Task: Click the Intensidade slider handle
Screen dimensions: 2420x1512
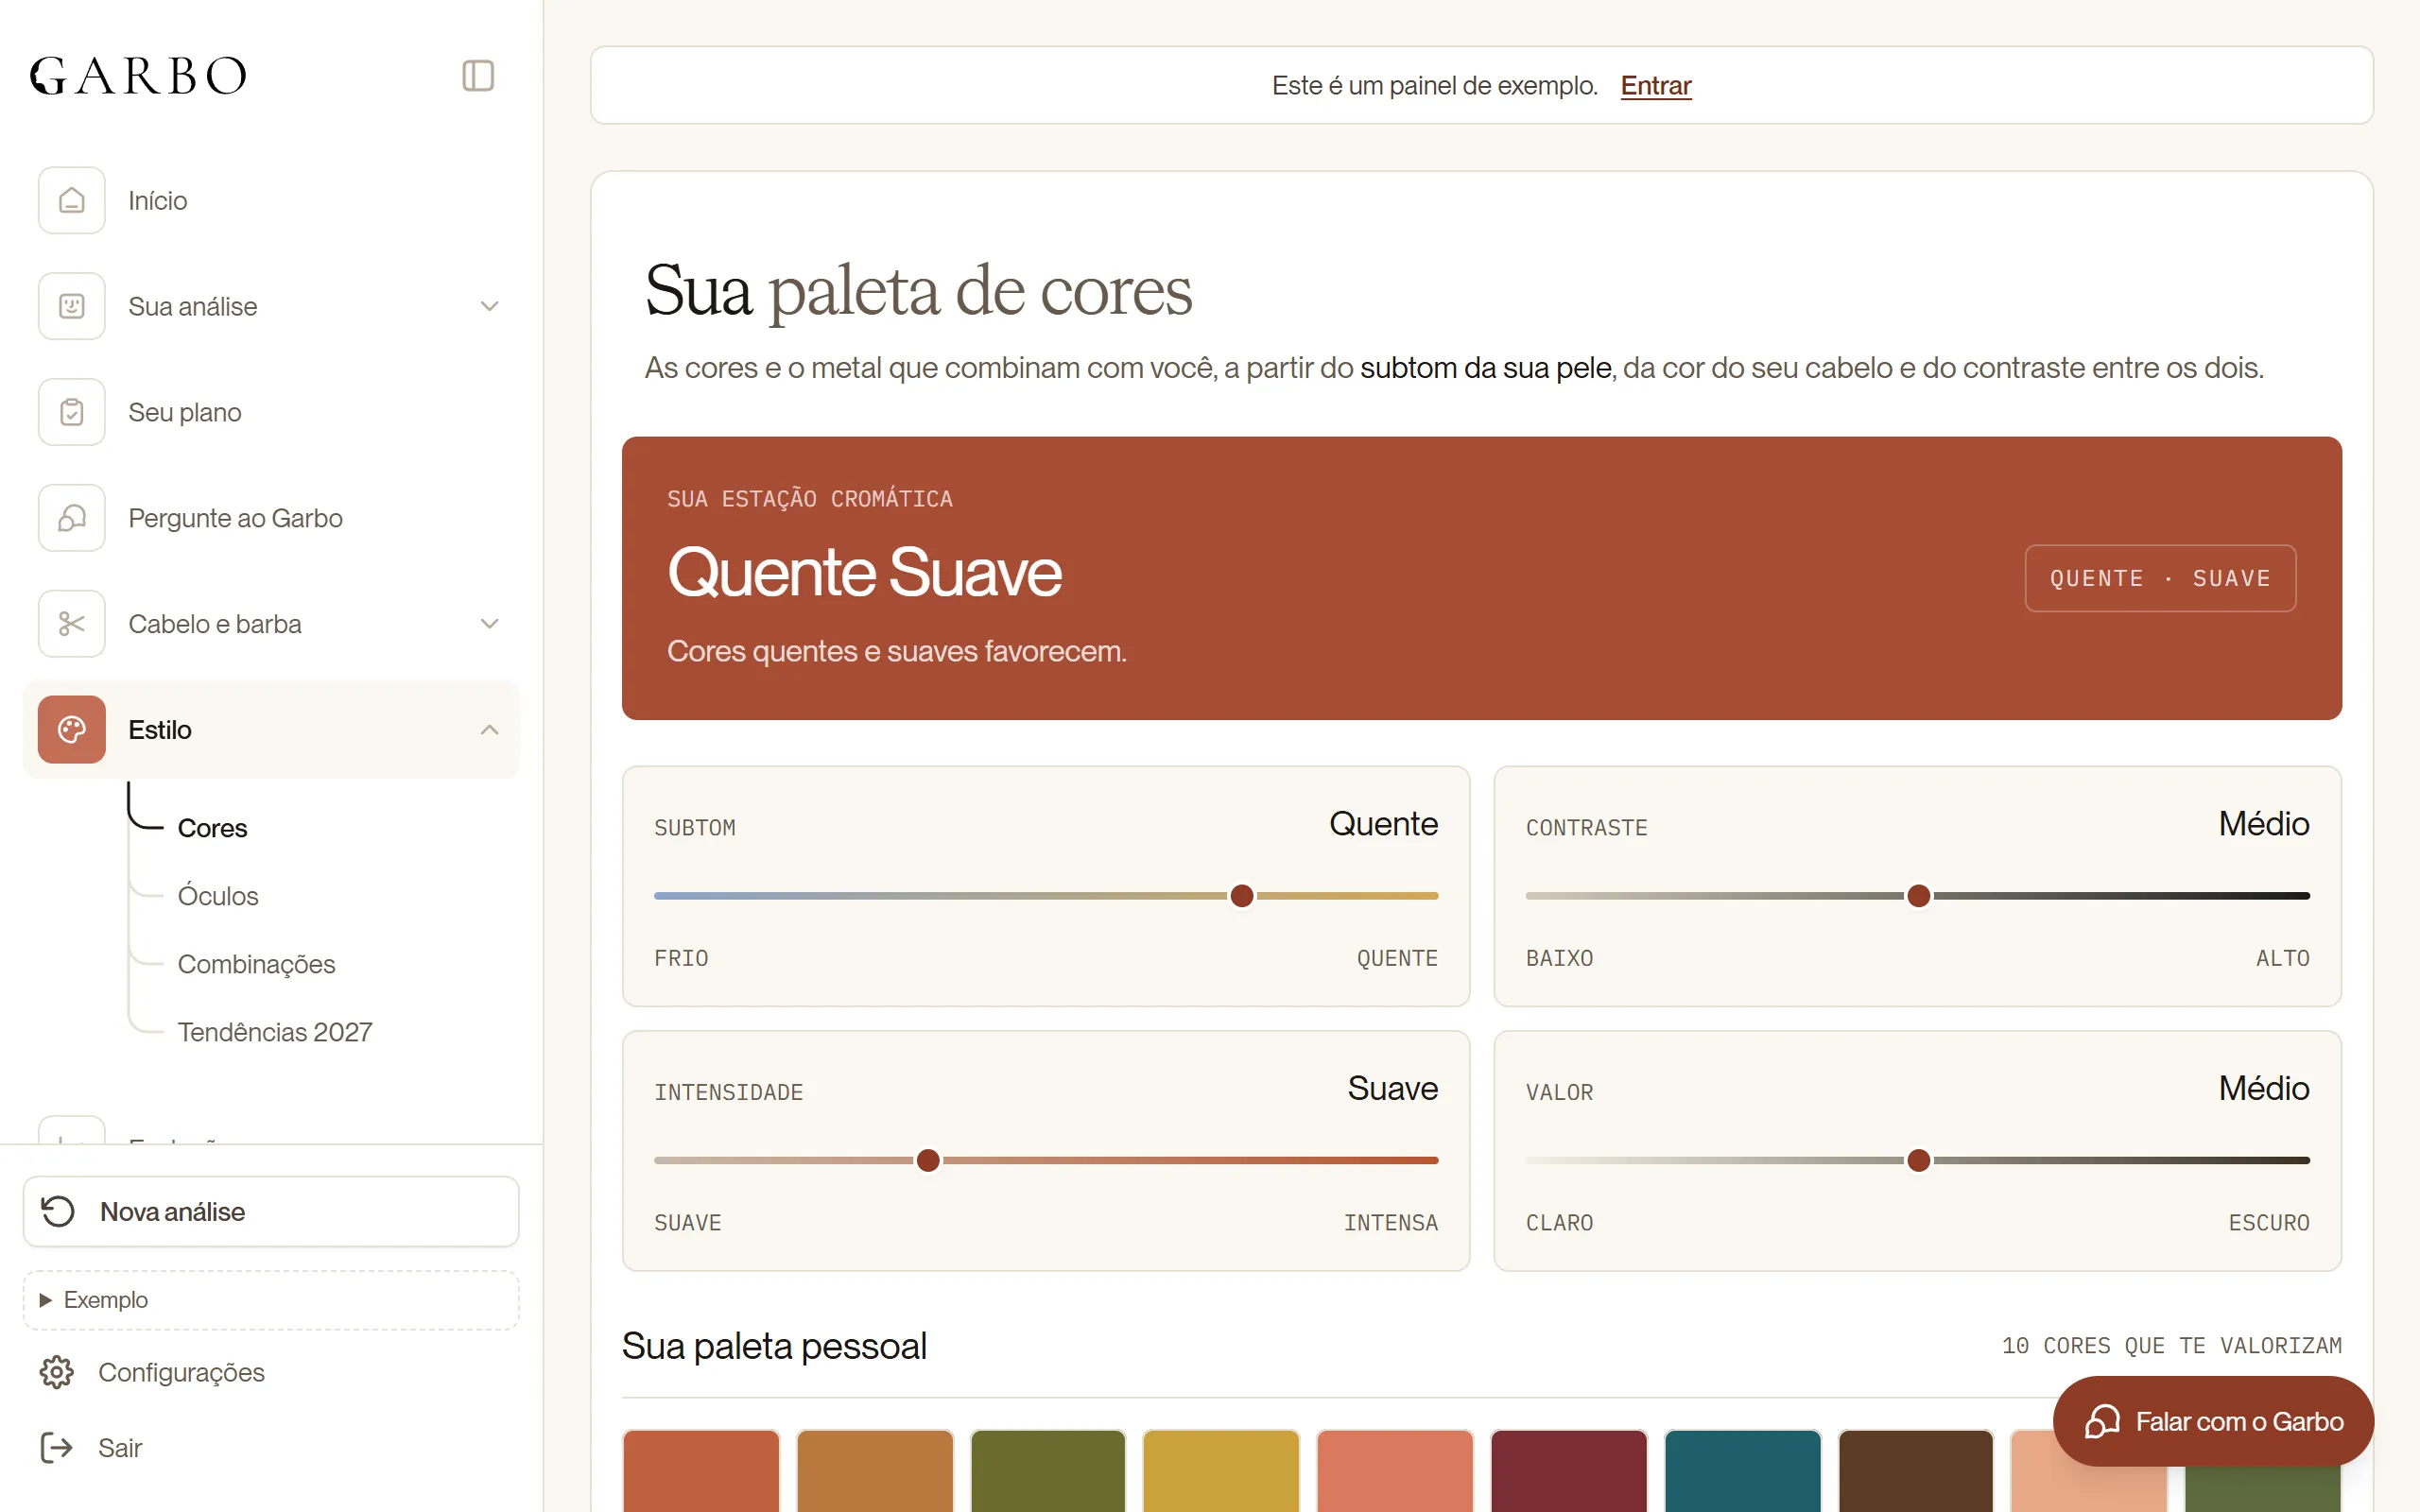Action: 928,1160
